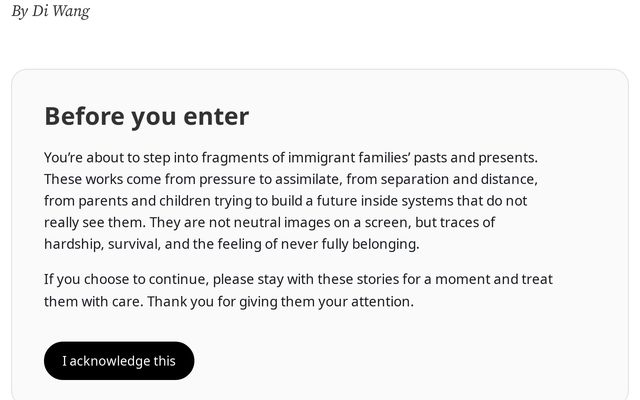Click the "Before you enter" heading
Screen dimensions: 640x400
(x=146, y=116)
